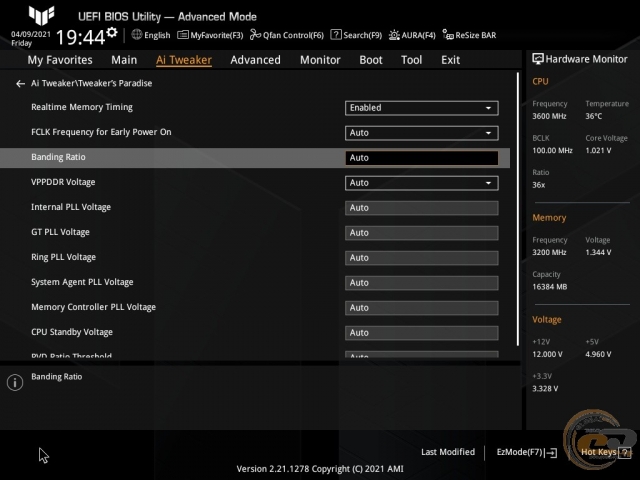Open Search(F9)
This screenshot has width=640, height=480.
click(356, 36)
